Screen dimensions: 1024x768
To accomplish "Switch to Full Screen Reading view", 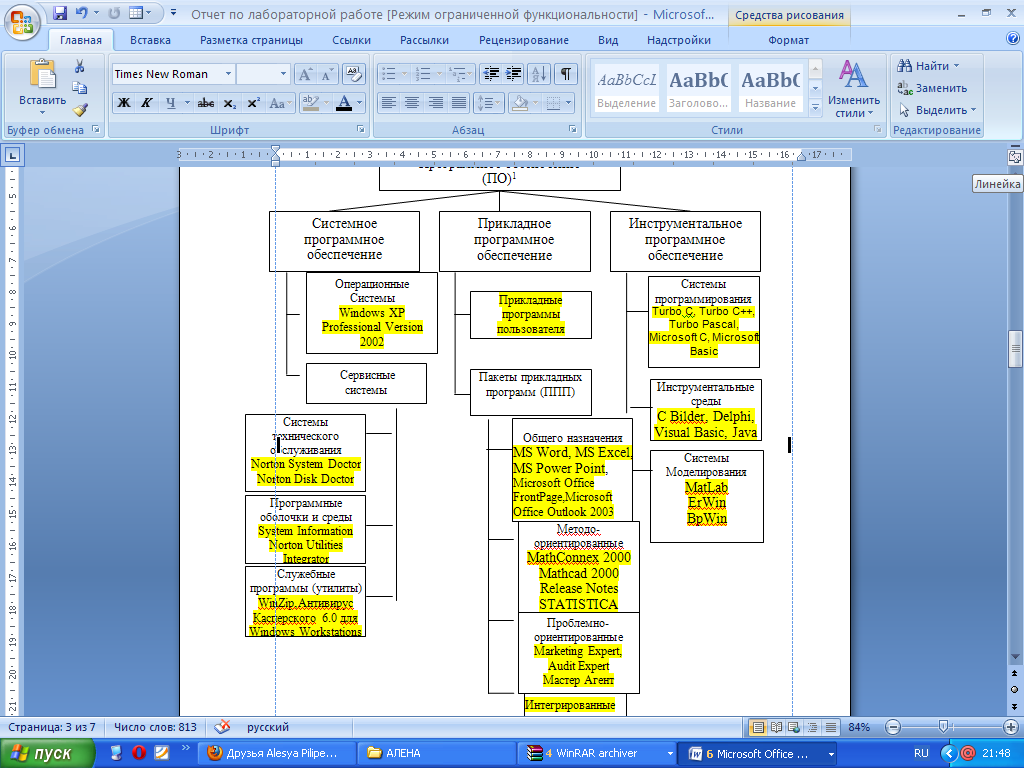I will coord(776,727).
